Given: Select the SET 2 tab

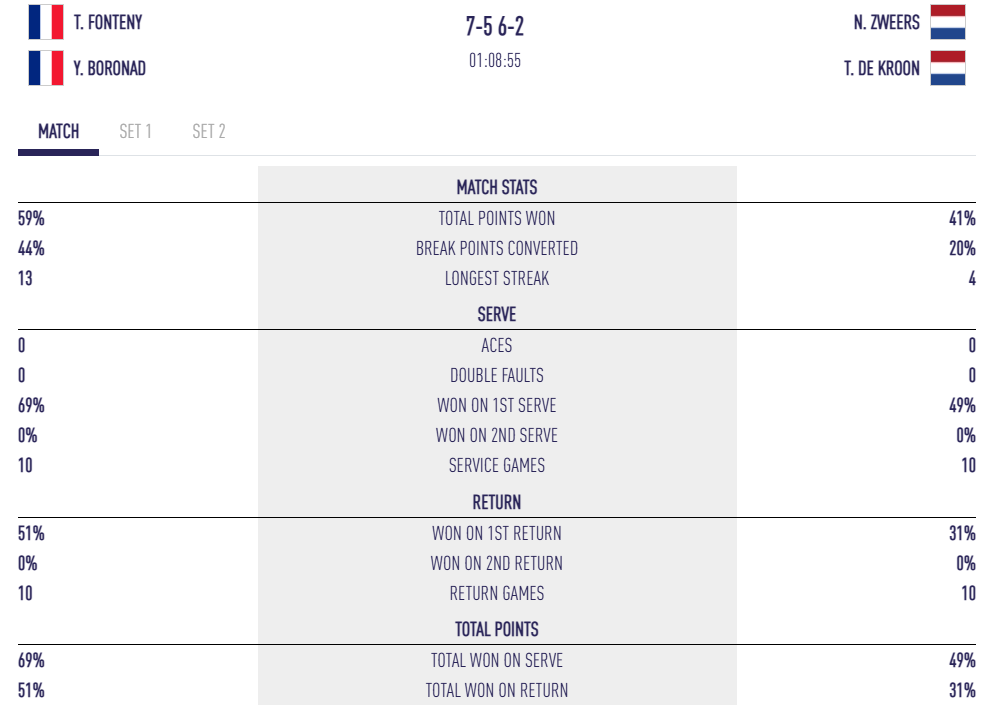Looking at the screenshot, I should pyautogui.click(x=208, y=132).
